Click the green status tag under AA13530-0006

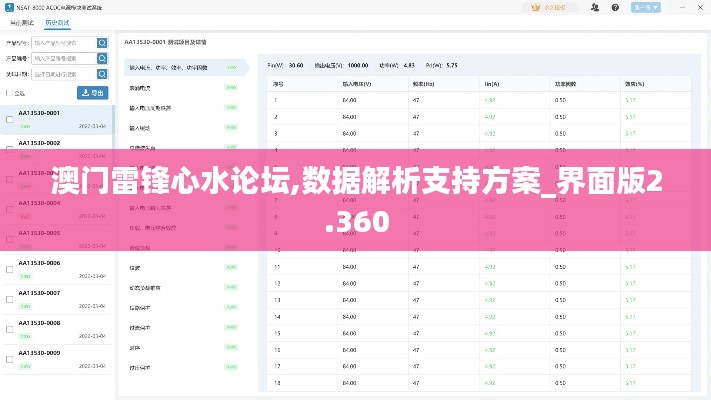click(x=25, y=276)
